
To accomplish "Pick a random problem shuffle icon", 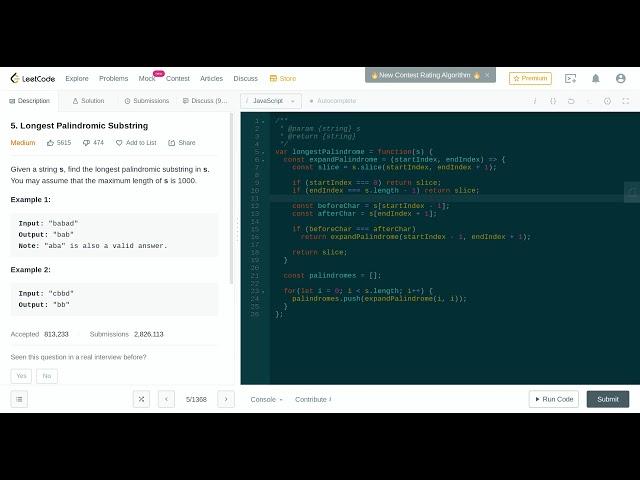I will (x=141, y=399).
